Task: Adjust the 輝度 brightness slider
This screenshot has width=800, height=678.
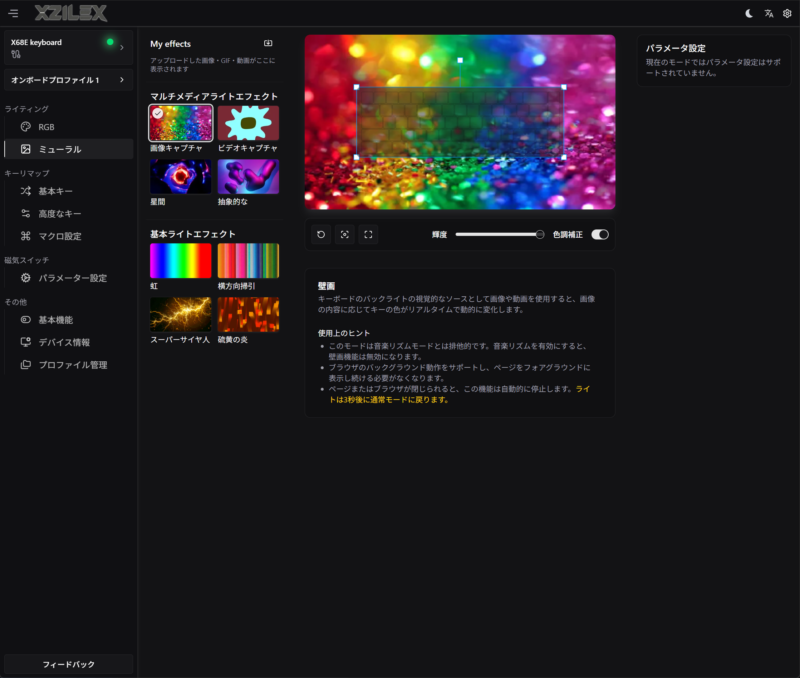Action: click(x=499, y=235)
